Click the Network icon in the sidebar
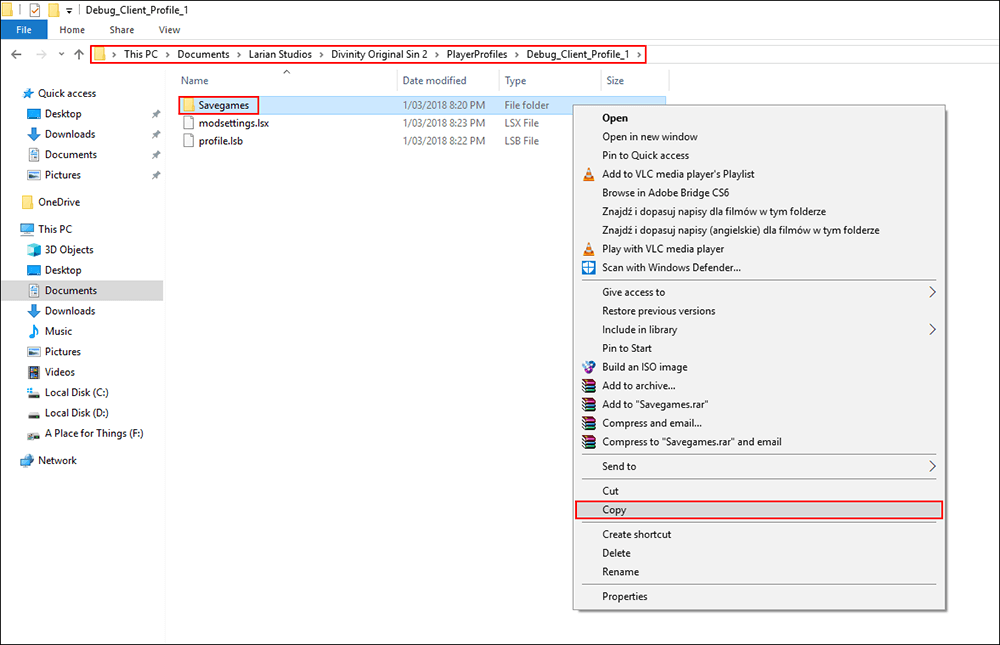 coord(27,461)
